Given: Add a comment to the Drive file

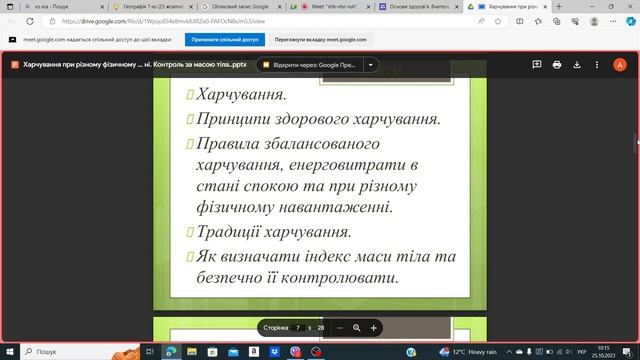Looking at the screenshot, I should tap(537, 64).
